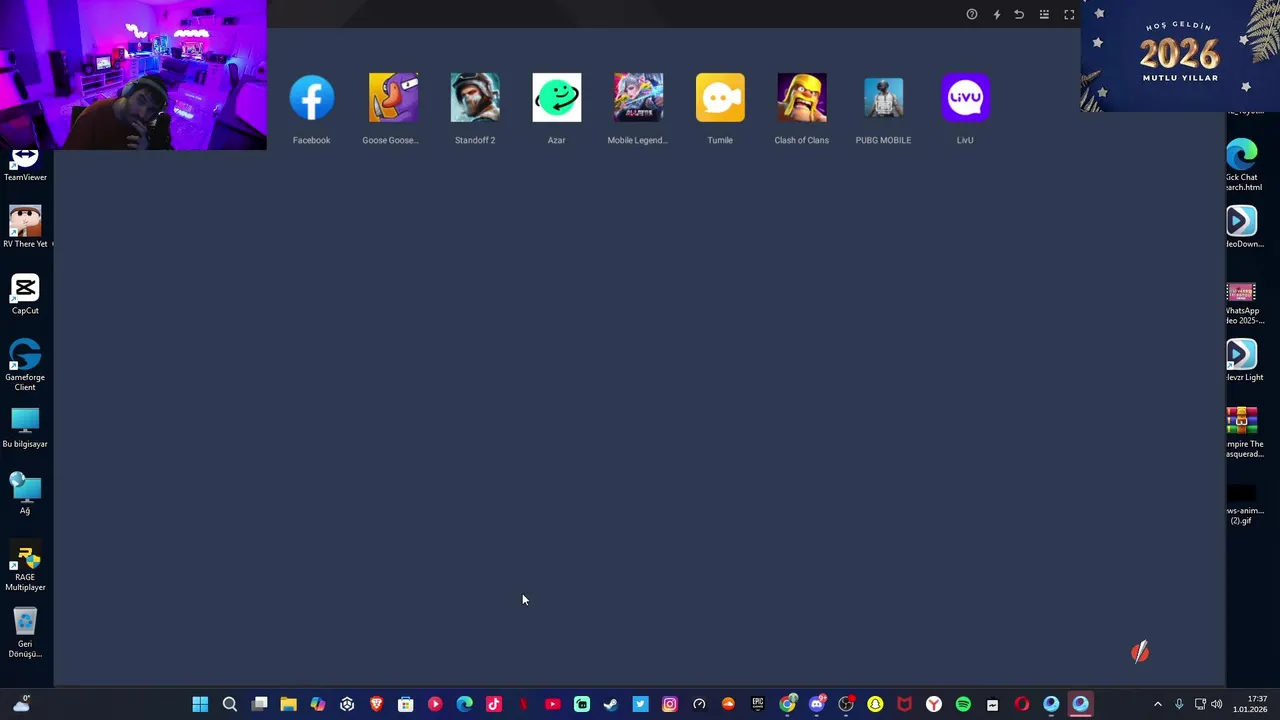Open Steam from the taskbar
Viewport: 1280px width, 720px height.
tap(611, 704)
